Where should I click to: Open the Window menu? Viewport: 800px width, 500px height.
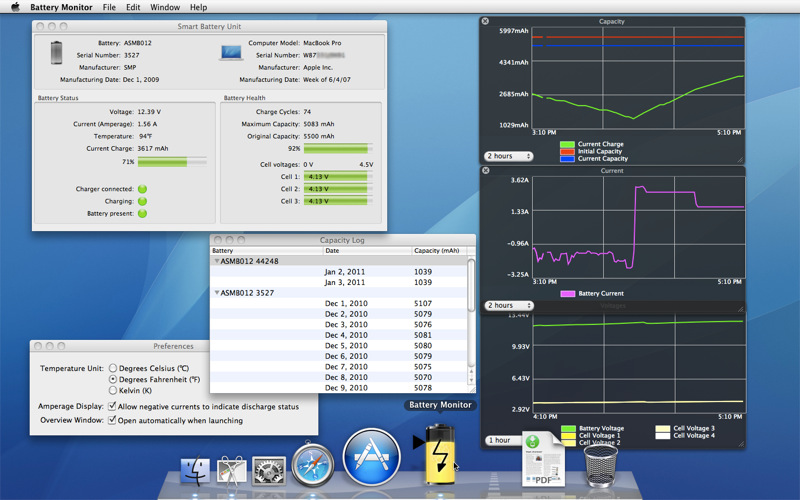165,7
